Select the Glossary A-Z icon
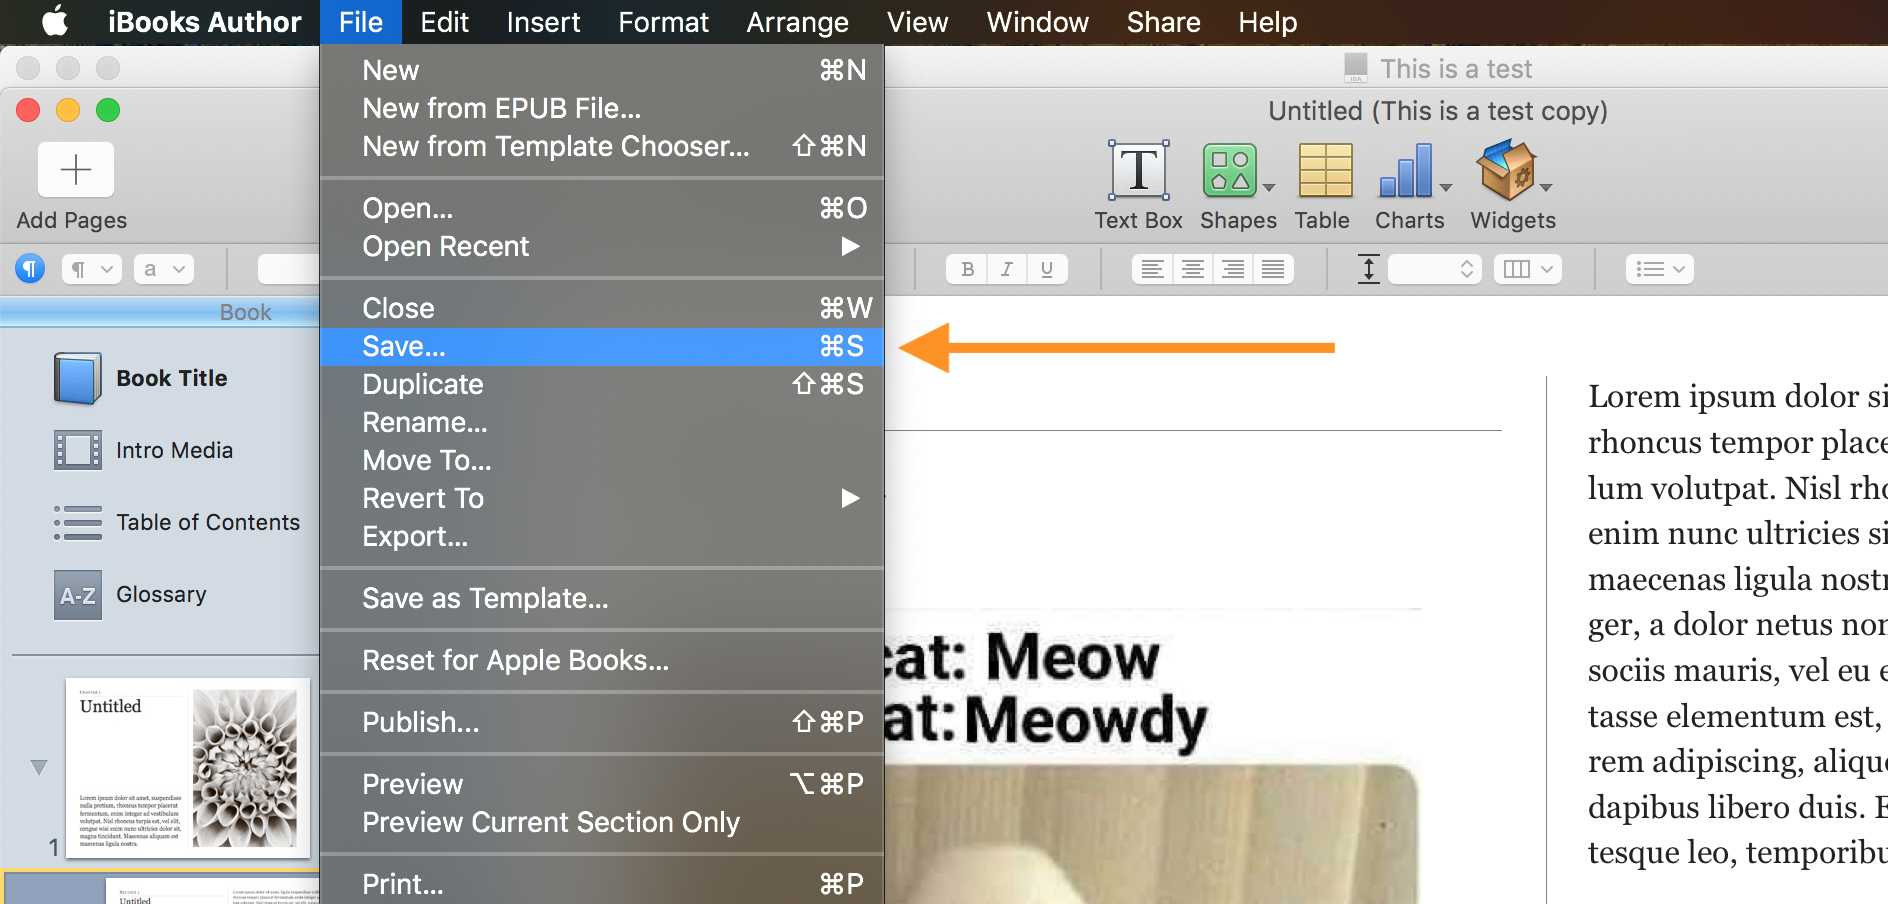The width and height of the screenshot is (1888, 904). (78, 596)
